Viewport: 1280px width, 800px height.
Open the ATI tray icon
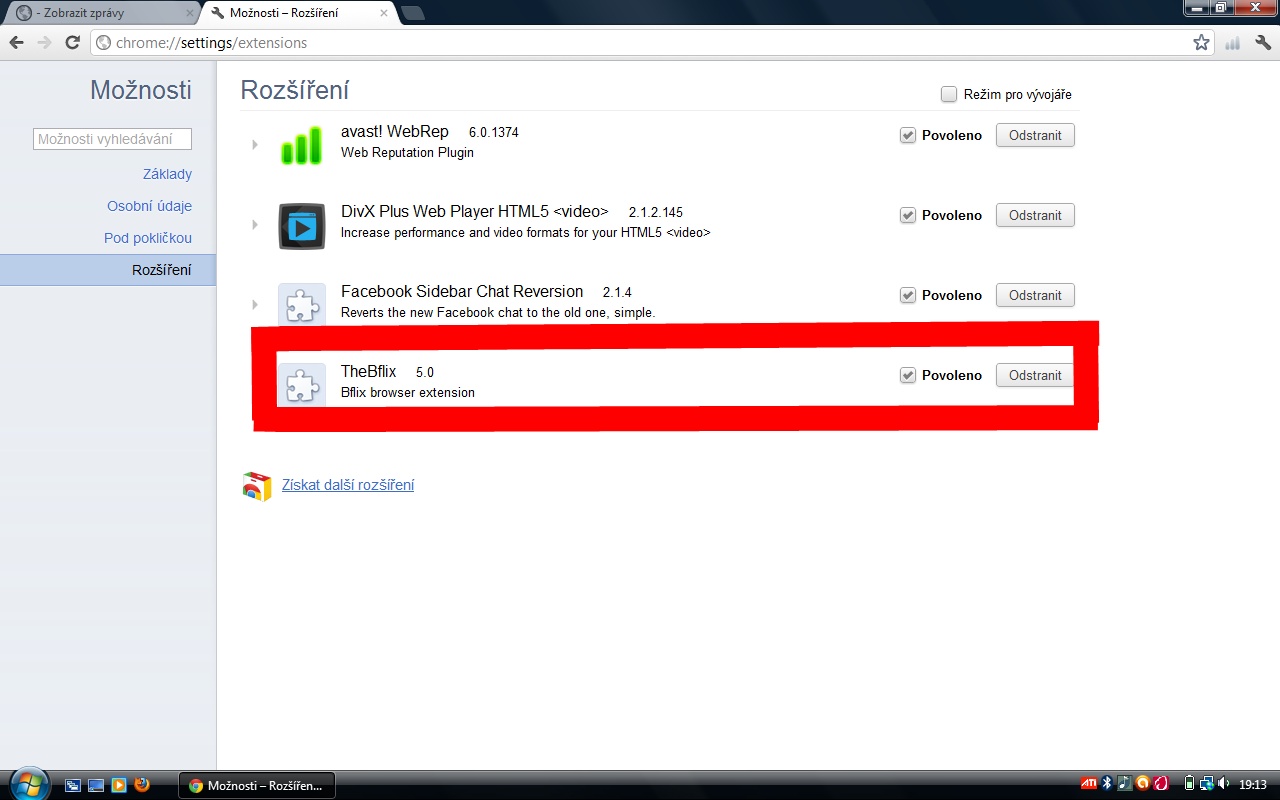(x=1089, y=783)
